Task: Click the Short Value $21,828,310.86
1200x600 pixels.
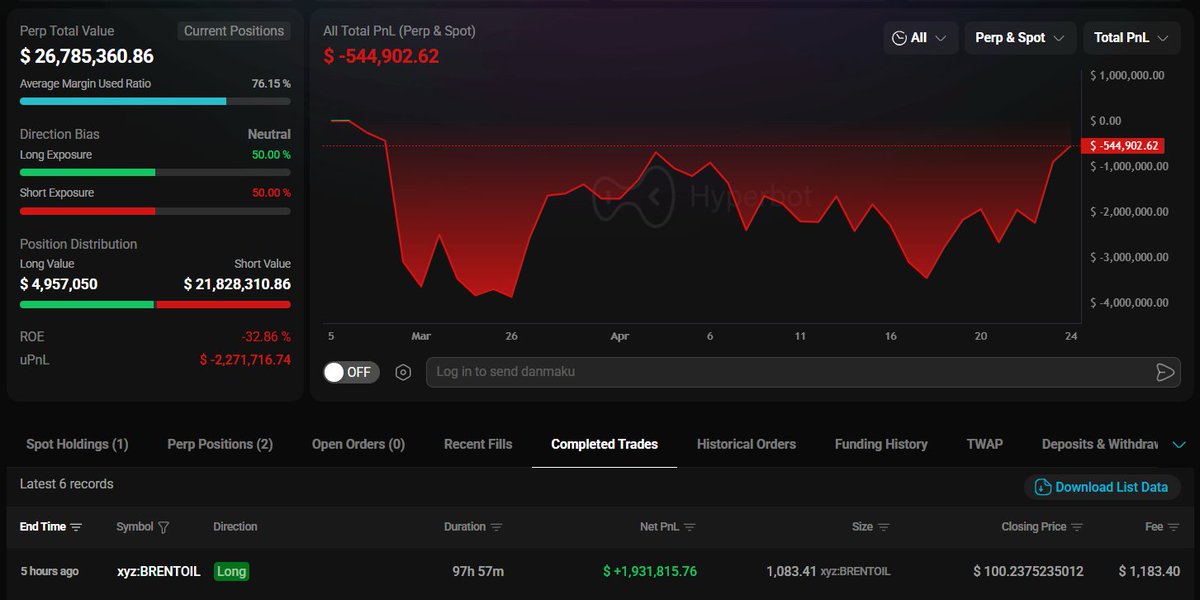Action: (237, 284)
